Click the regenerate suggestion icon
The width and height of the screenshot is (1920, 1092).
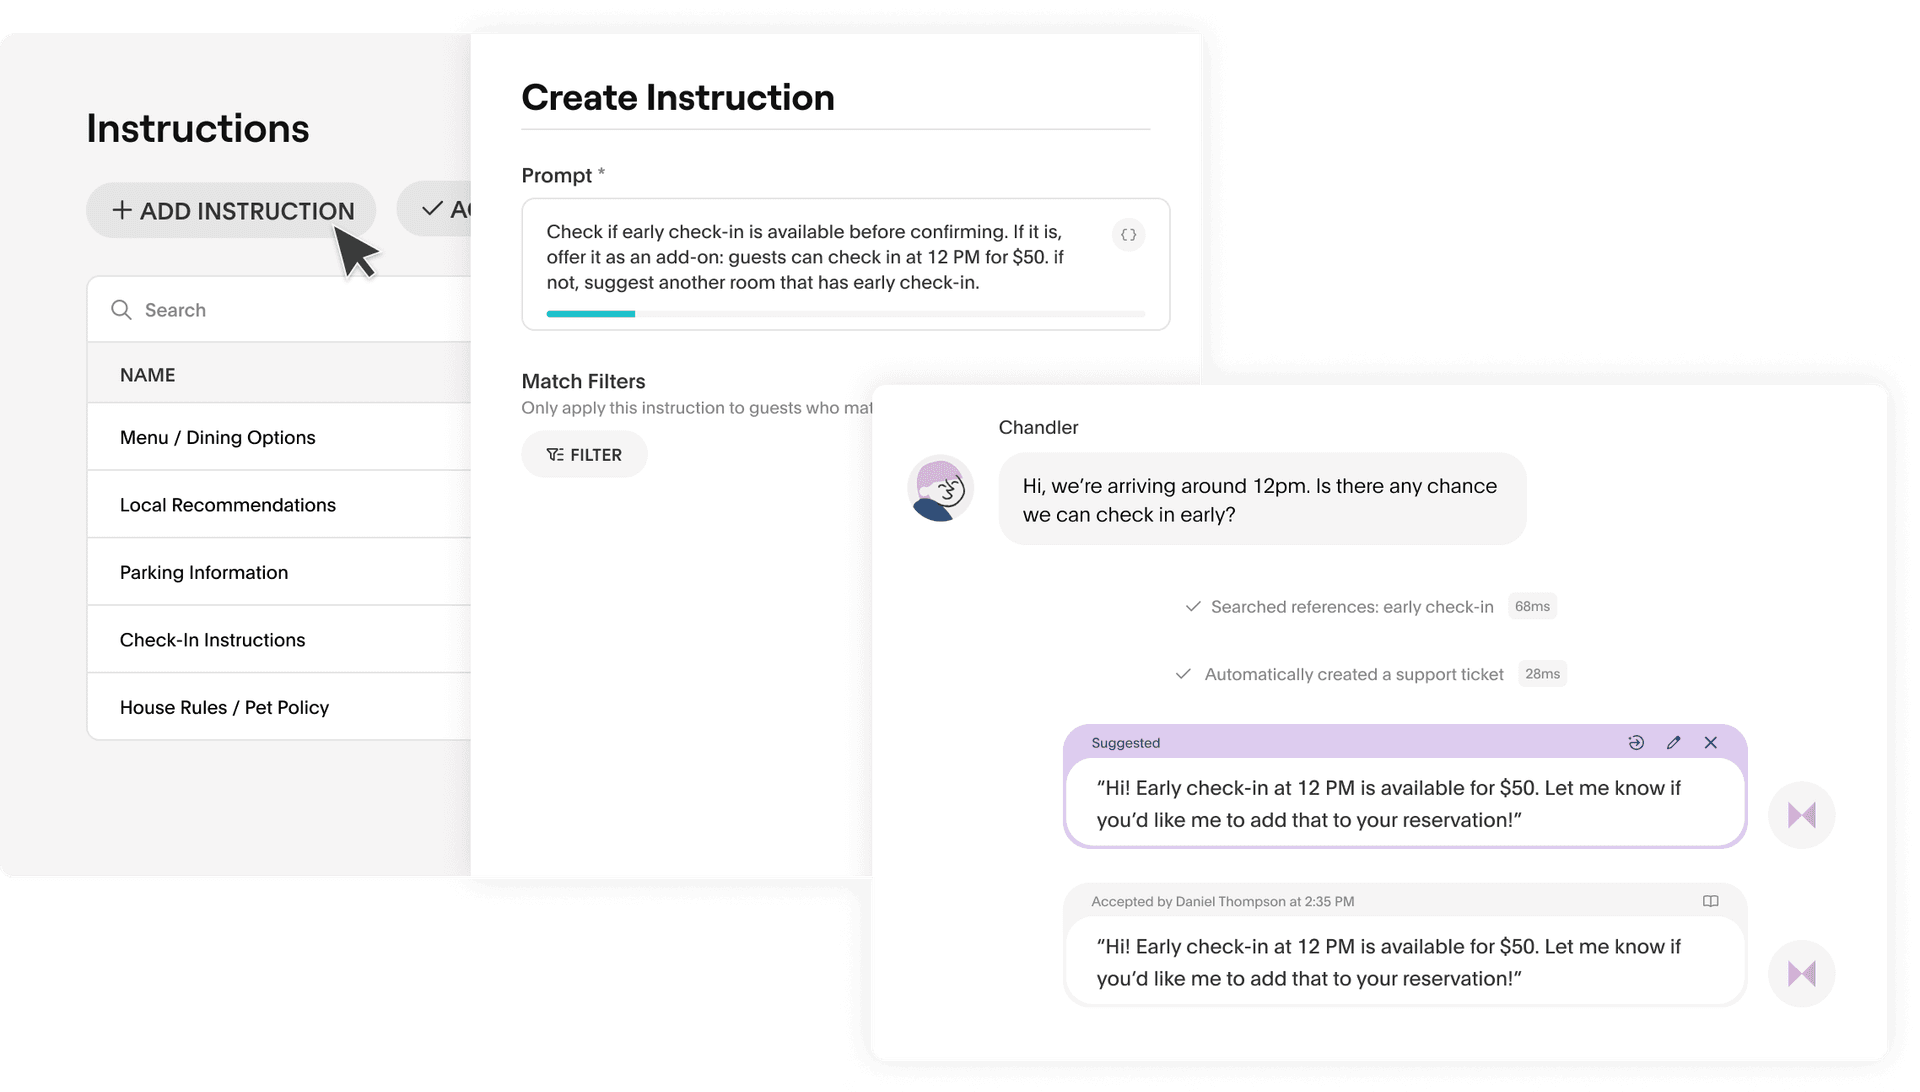(x=1636, y=743)
